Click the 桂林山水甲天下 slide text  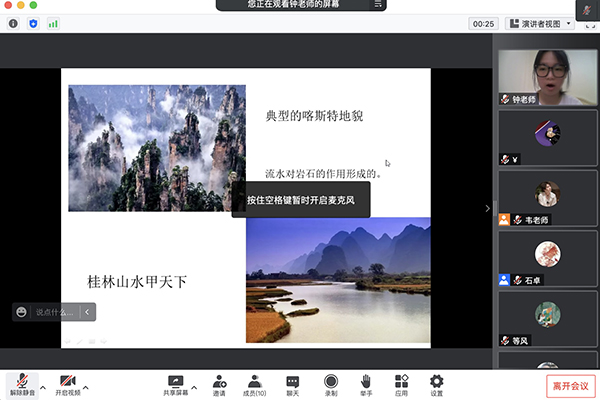137,282
